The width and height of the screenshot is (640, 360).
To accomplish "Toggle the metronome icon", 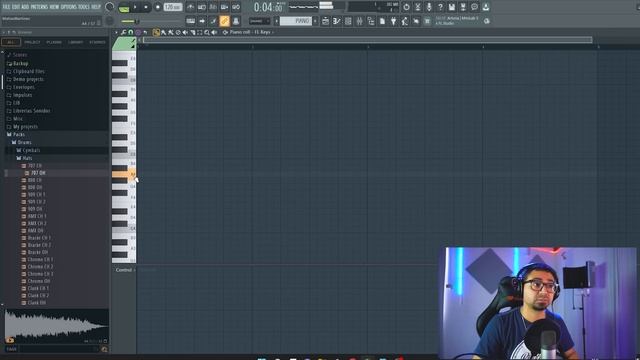I will coord(191,7).
